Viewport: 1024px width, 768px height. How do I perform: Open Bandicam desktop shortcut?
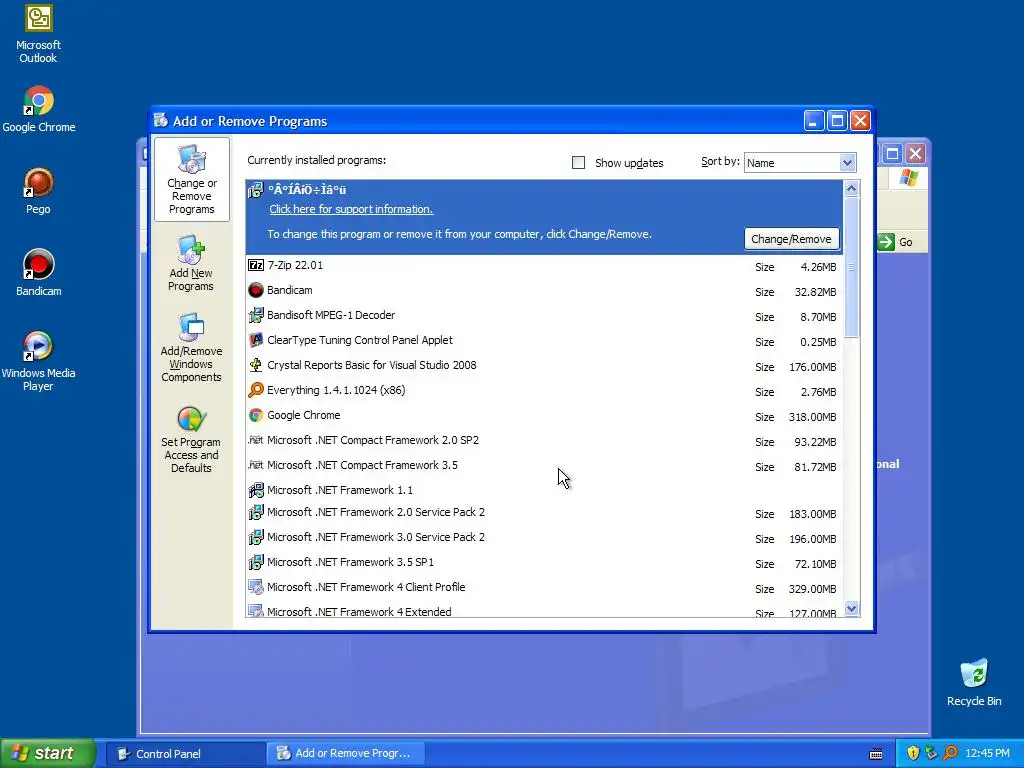coord(39,273)
